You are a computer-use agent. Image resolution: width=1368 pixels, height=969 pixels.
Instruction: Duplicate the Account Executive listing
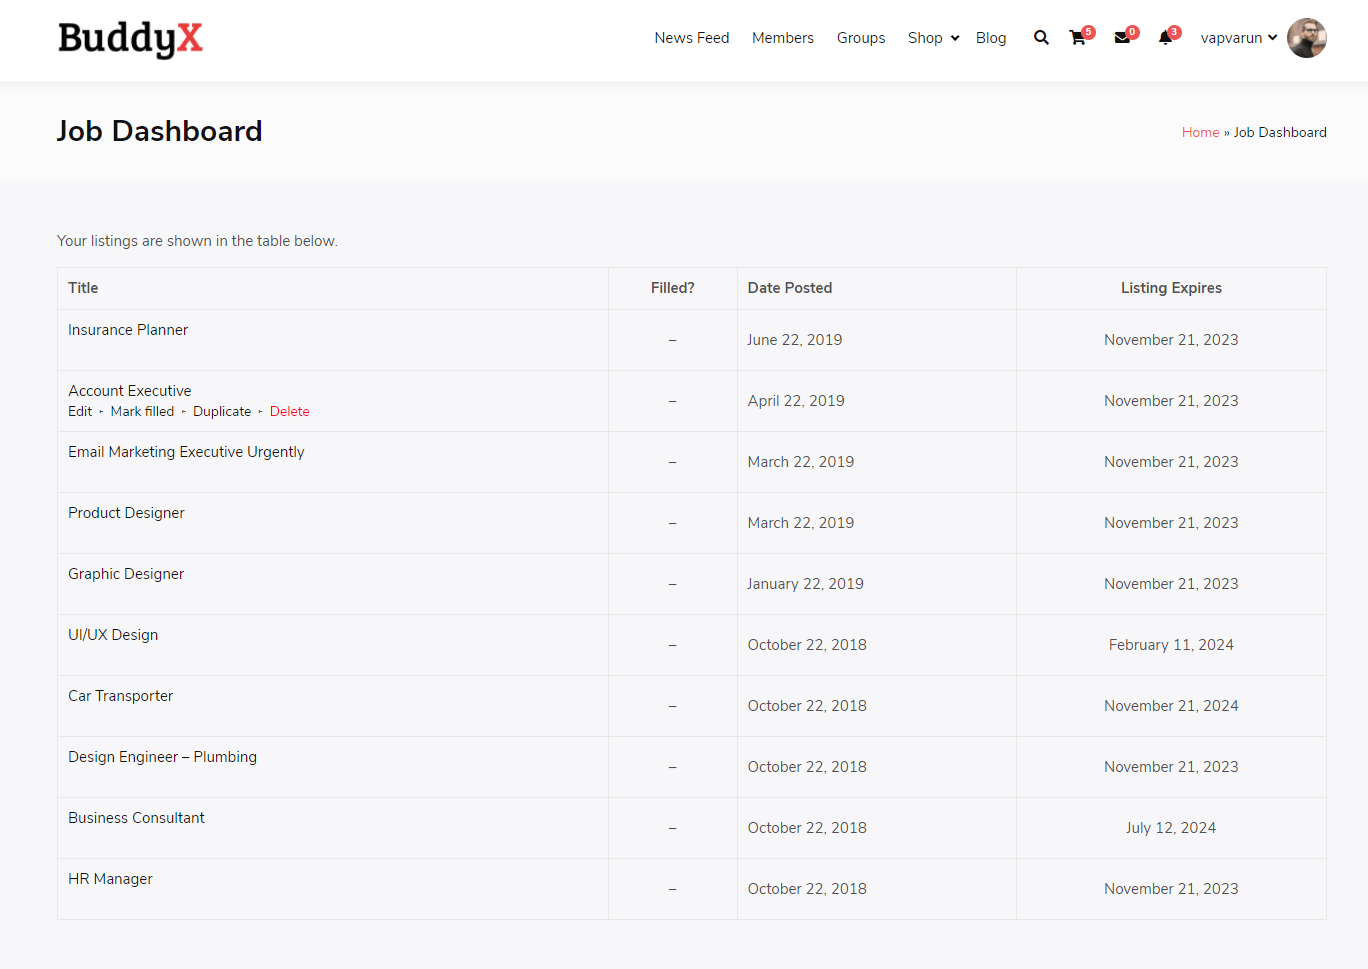click(222, 411)
